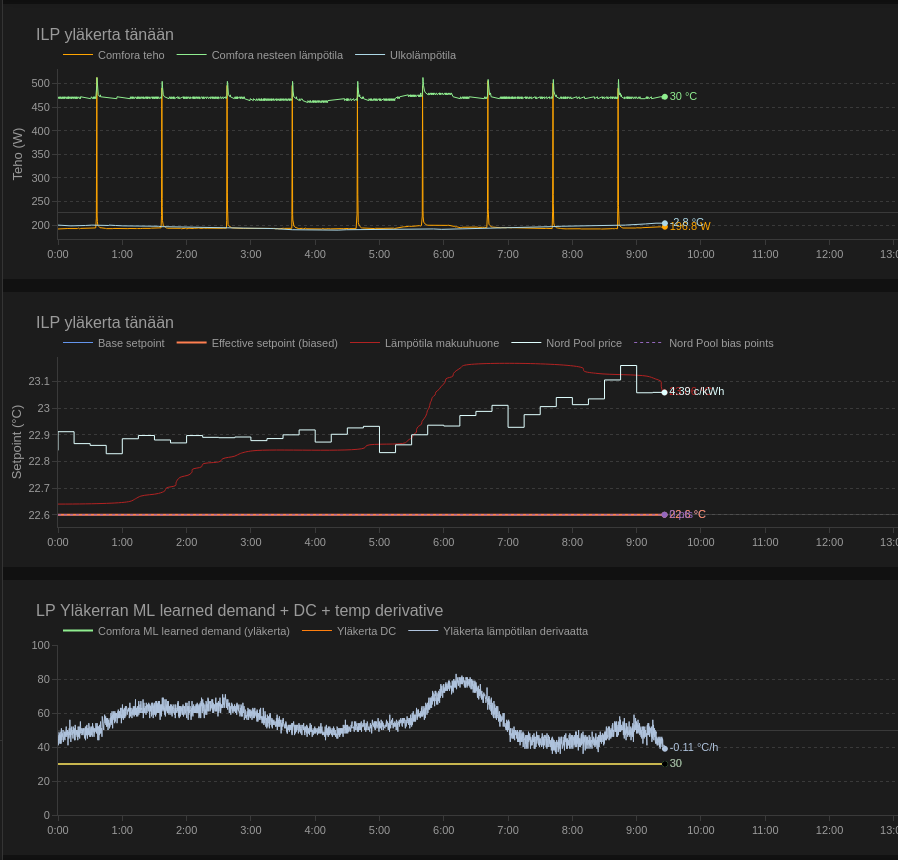
Task: Click the orange swatch beside Yläkerta DC
Action: click(x=316, y=631)
